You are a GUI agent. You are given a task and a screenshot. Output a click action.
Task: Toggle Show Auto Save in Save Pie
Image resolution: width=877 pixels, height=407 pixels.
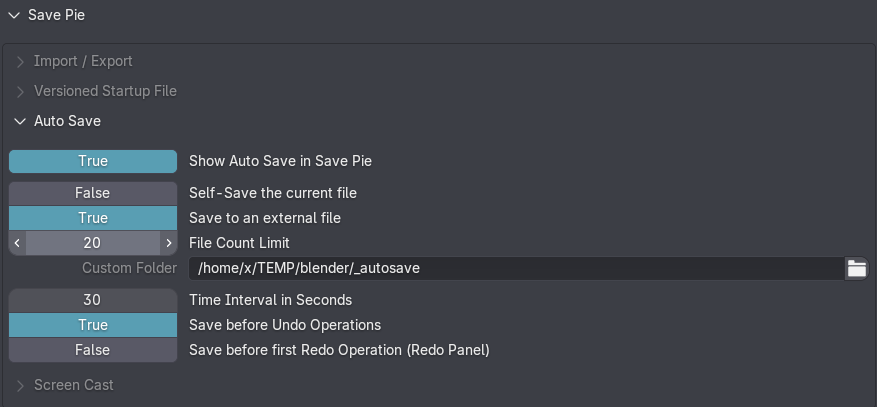click(93, 161)
